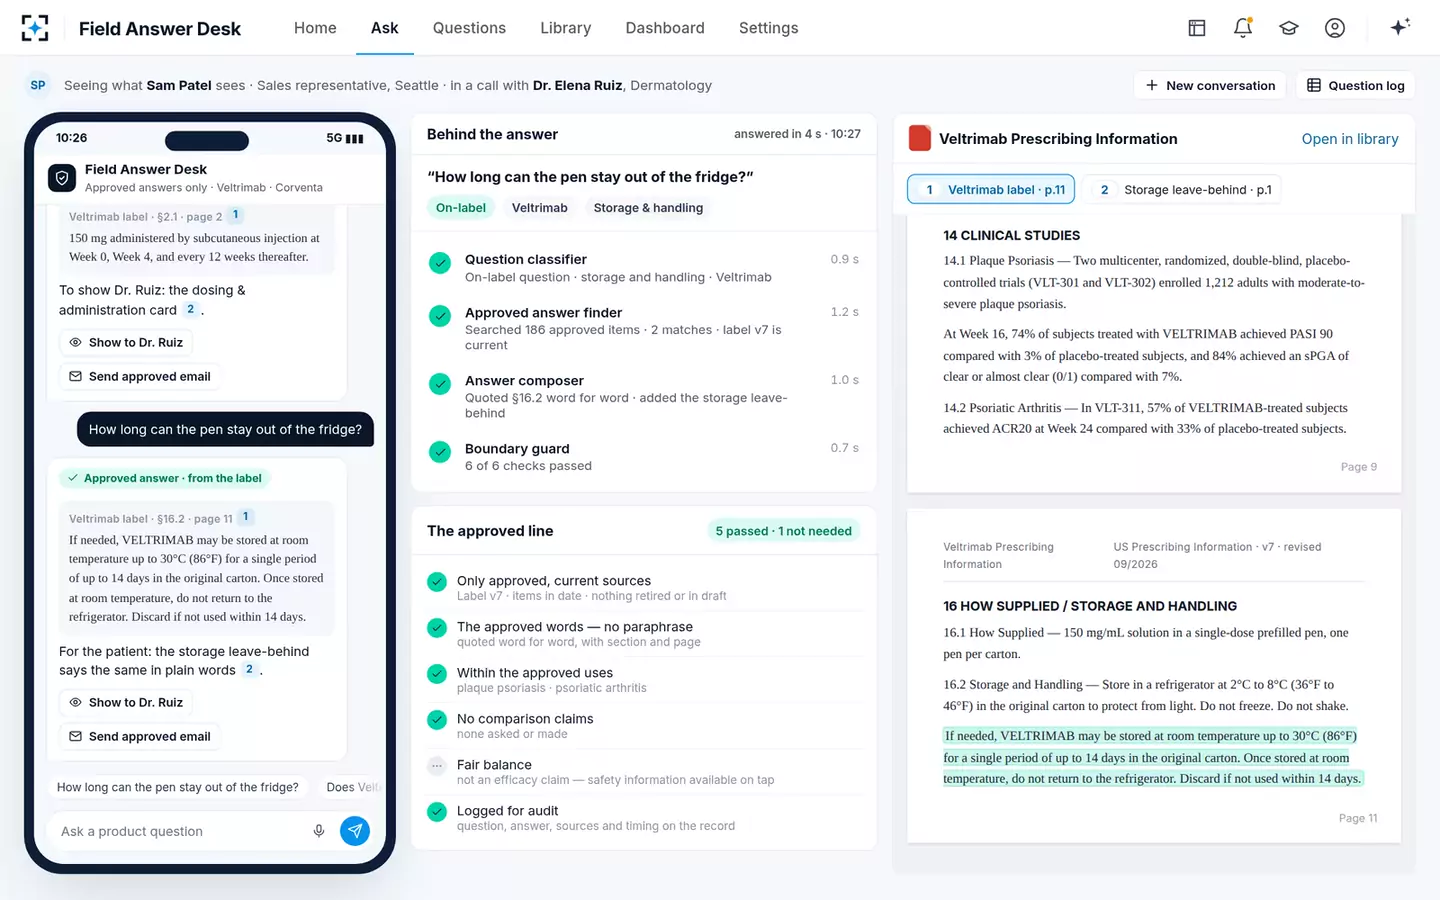Click the 5 passed · 1 not needed badge

[784, 531]
